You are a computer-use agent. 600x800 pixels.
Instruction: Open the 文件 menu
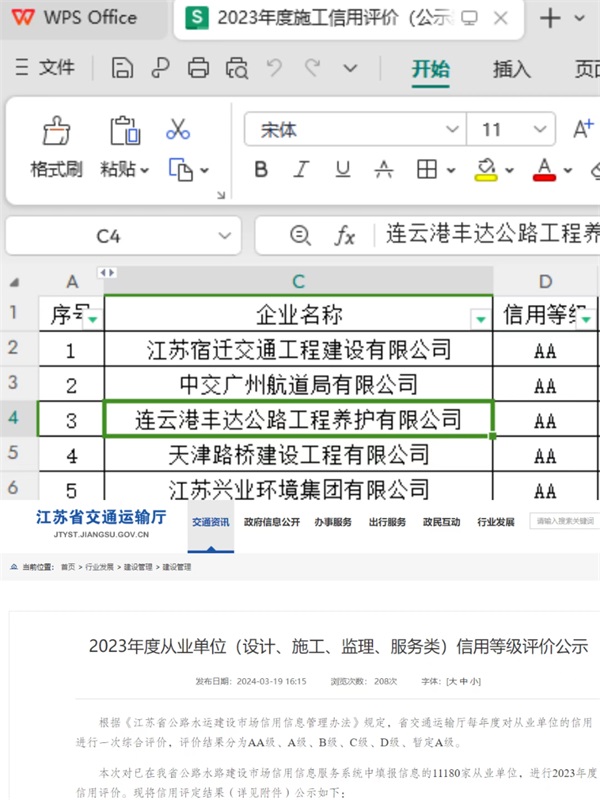(46, 68)
